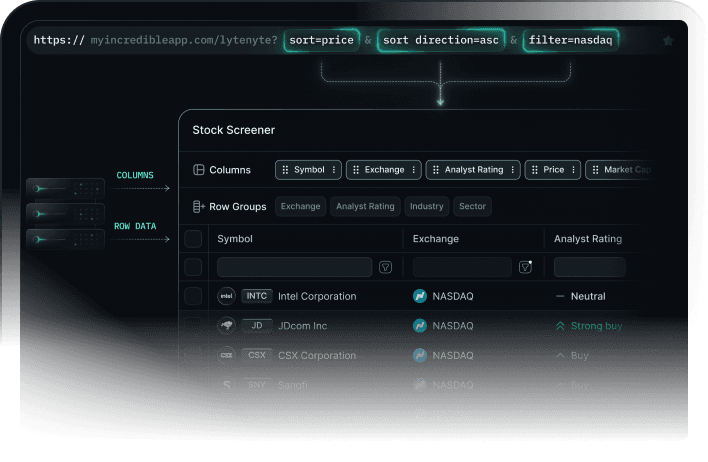708x462 pixels.
Task: Click the Analyst Rating column header
Action: [x=588, y=239]
